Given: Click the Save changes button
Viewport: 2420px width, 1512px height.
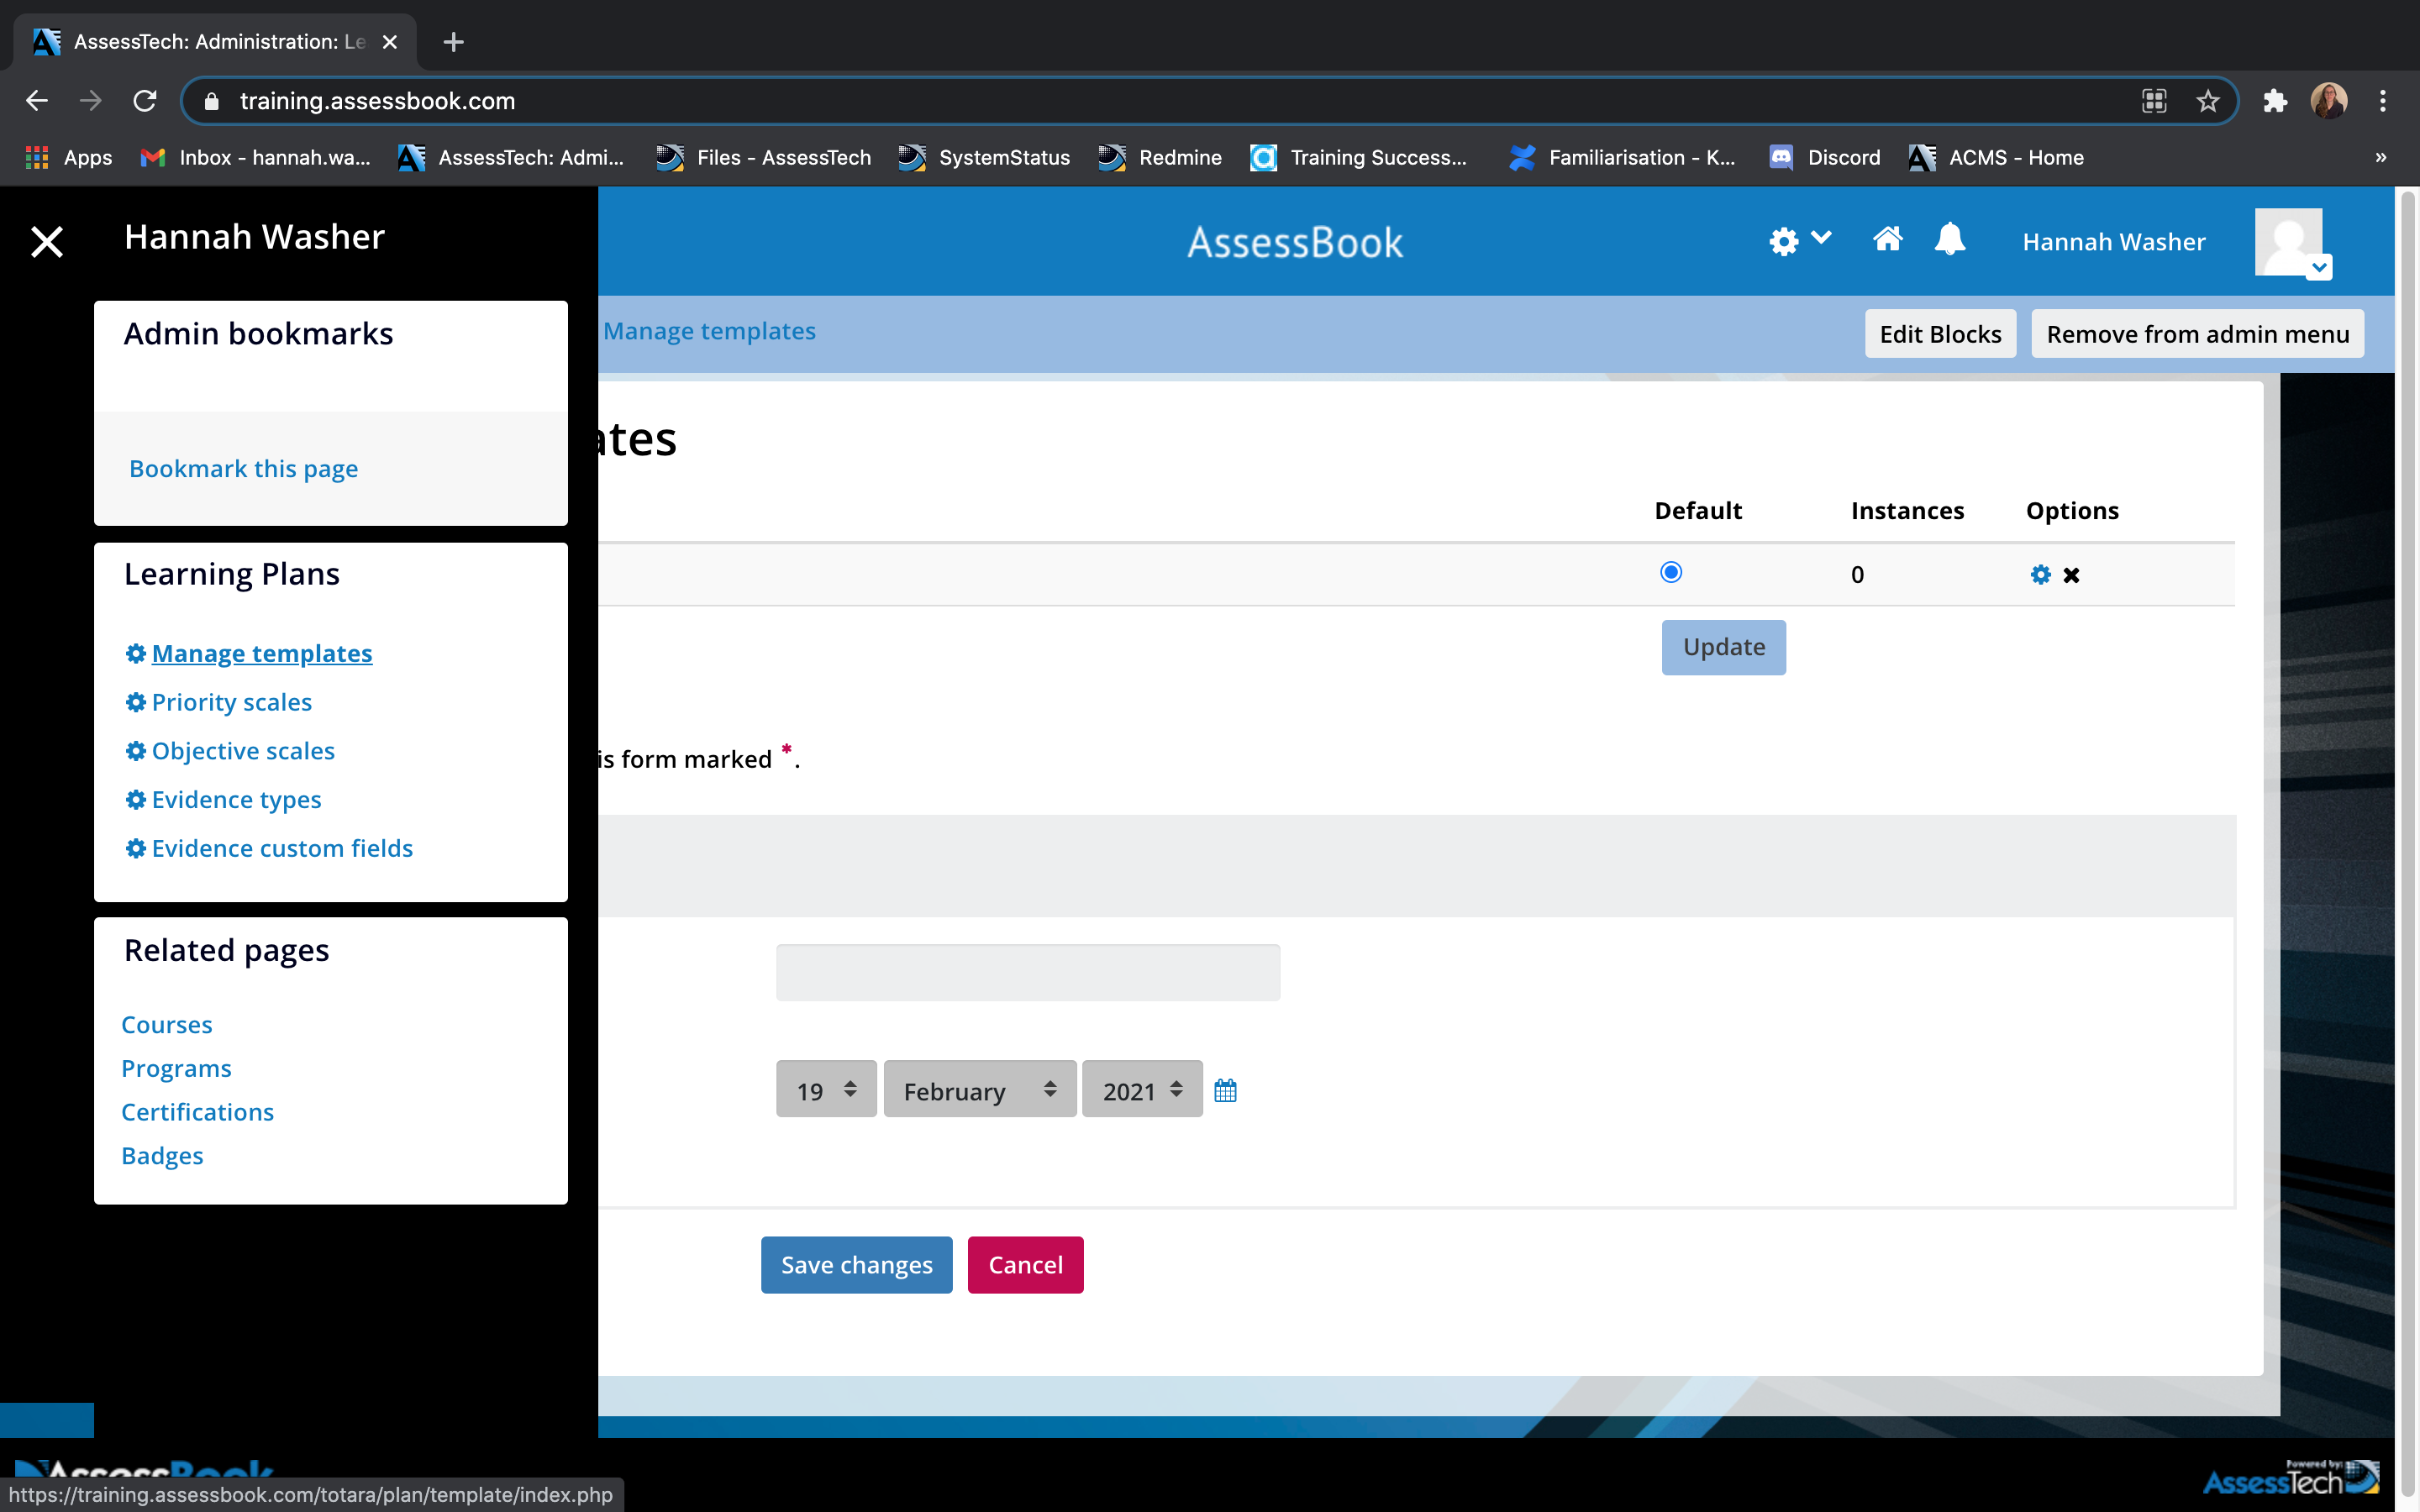Looking at the screenshot, I should coord(856,1265).
